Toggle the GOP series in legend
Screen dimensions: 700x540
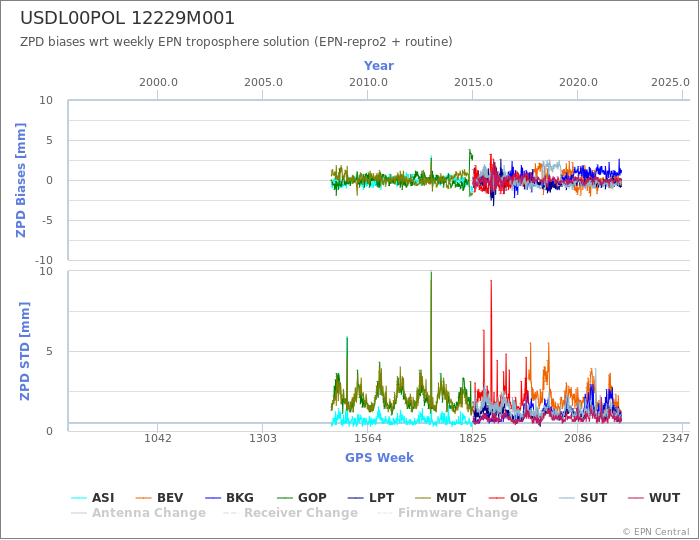click(302, 498)
